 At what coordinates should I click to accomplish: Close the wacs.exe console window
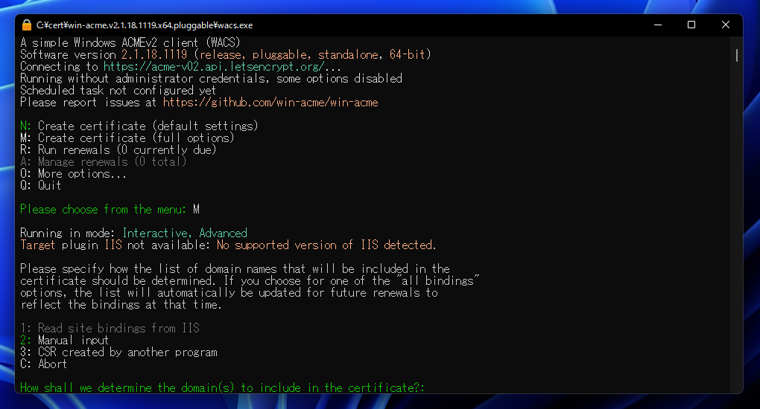725,25
